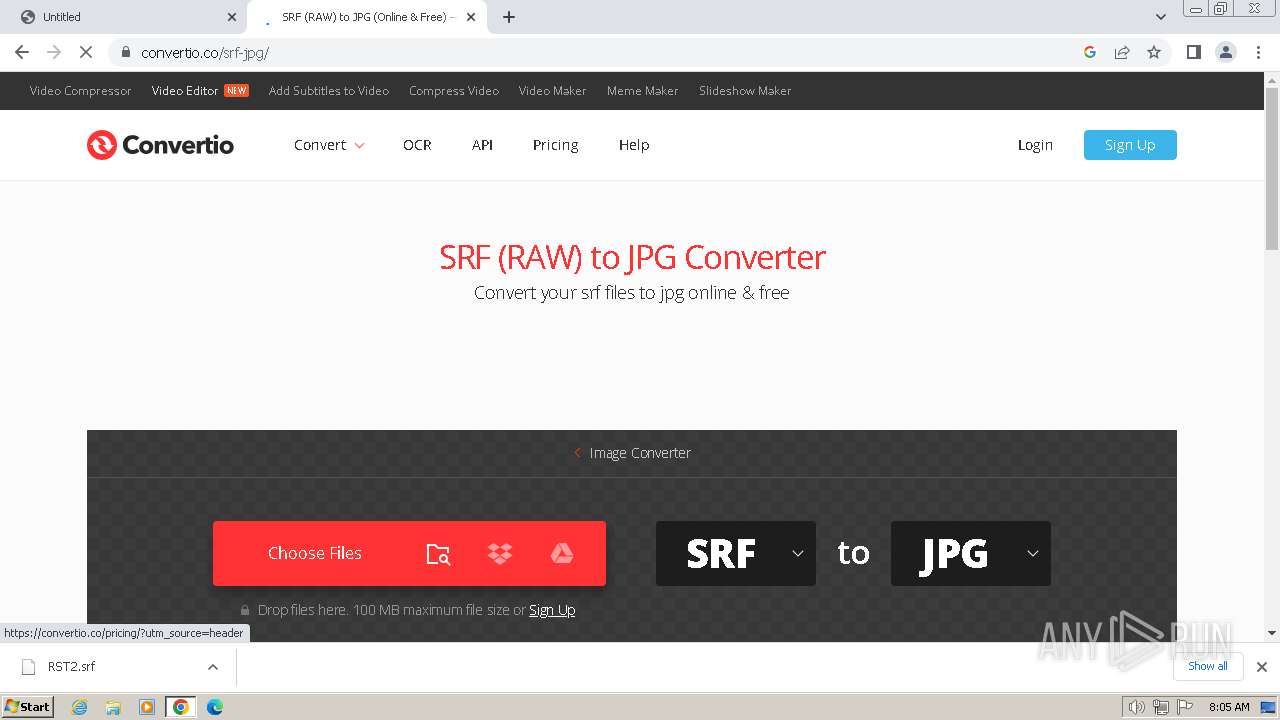Show all downloads
Screen dimensions: 1280x720
tap(1208, 666)
